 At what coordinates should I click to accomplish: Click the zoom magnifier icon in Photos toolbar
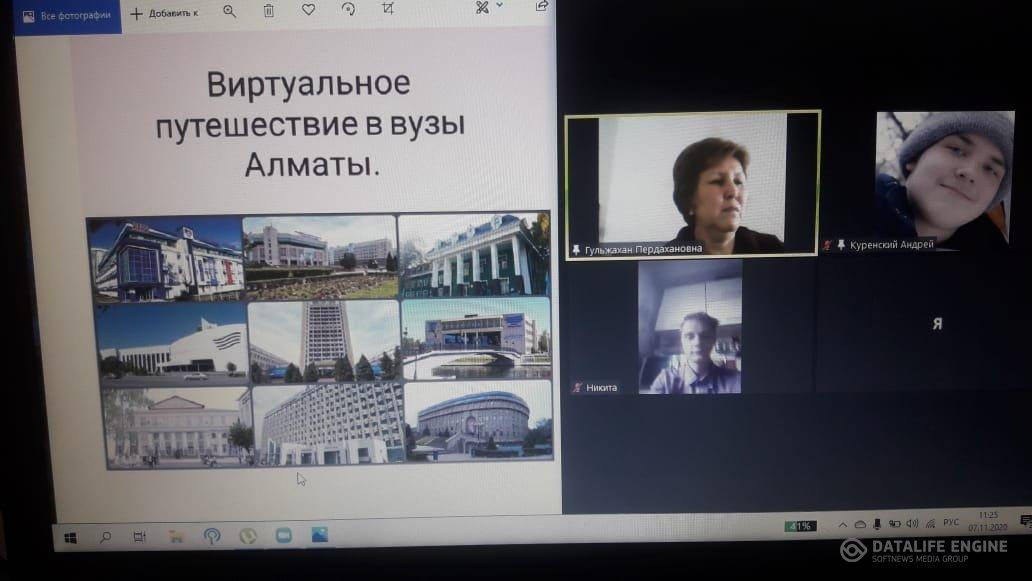[230, 11]
